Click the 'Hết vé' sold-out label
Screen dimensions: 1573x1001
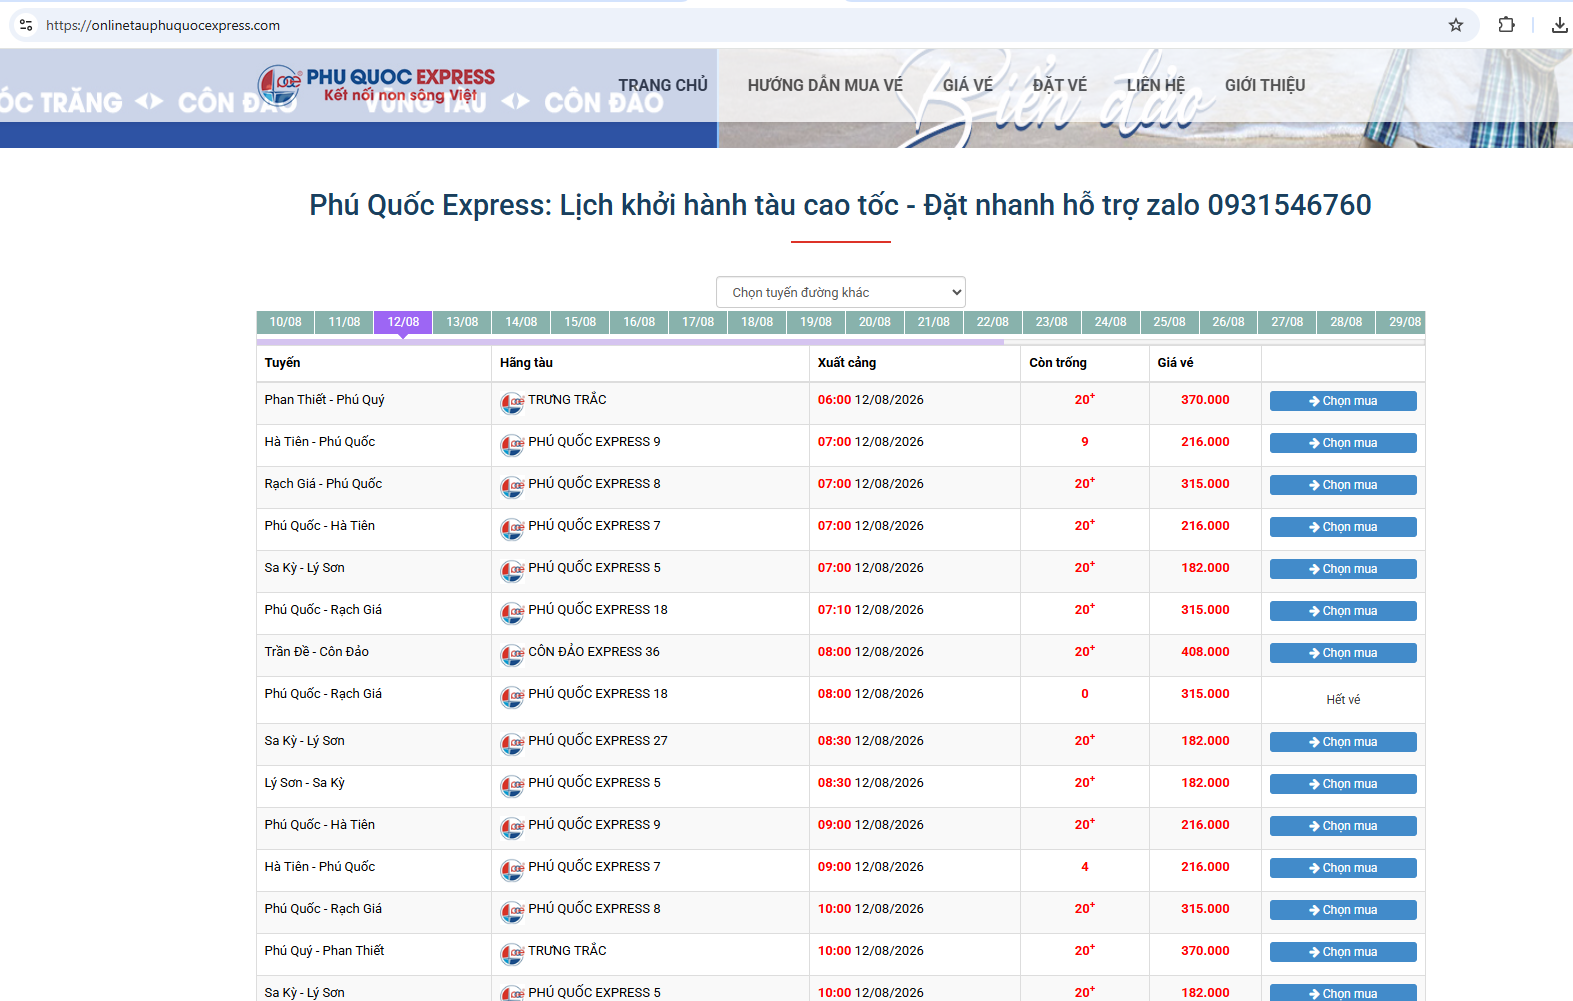point(1343,700)
